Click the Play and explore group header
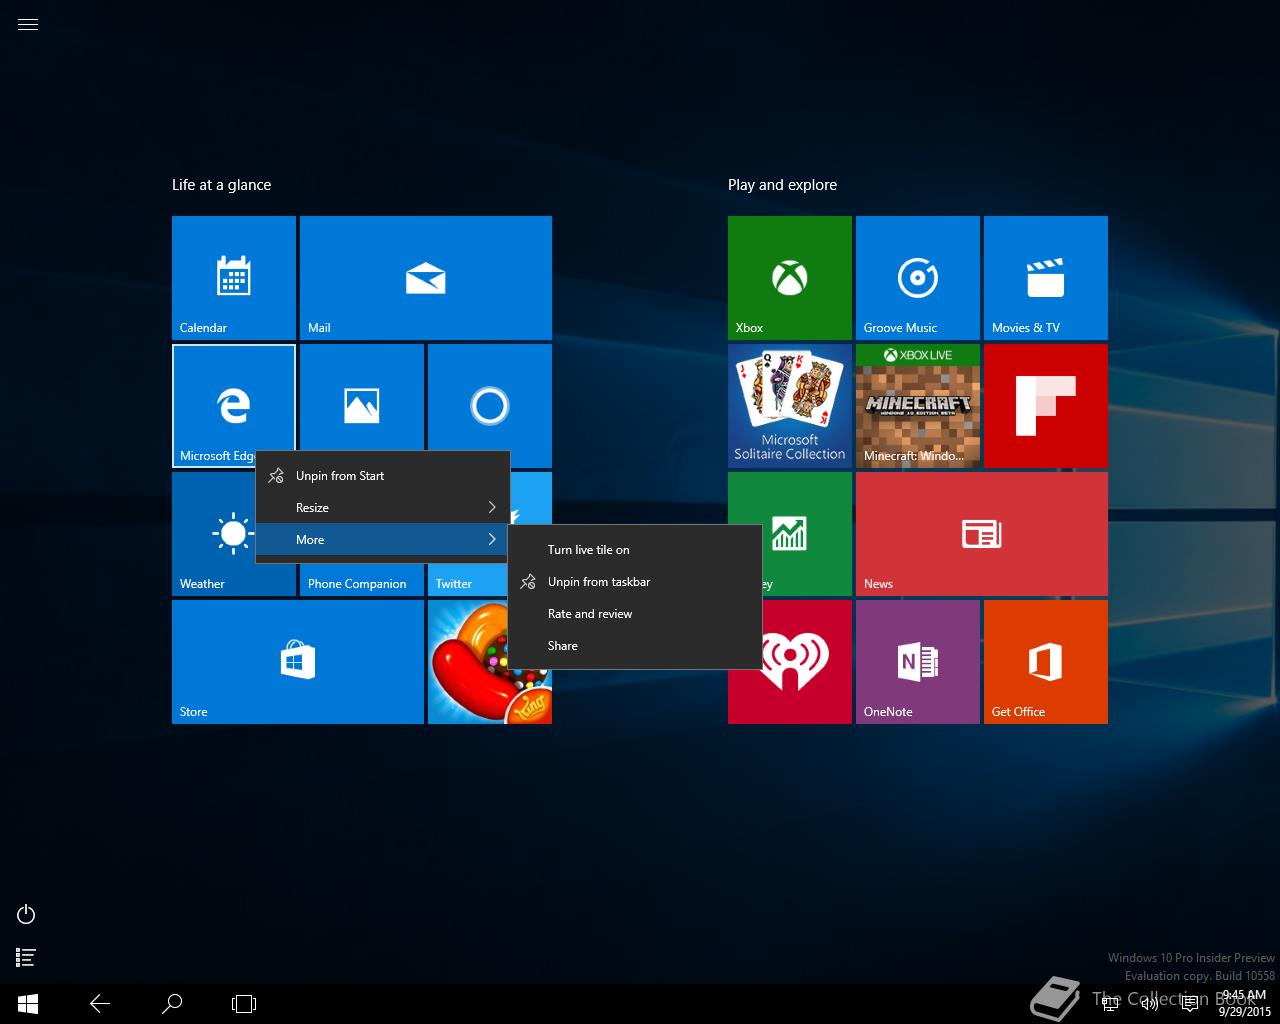Image resolution: width=1280 pixels, height=1024 pixels. [x=782, y=185]
